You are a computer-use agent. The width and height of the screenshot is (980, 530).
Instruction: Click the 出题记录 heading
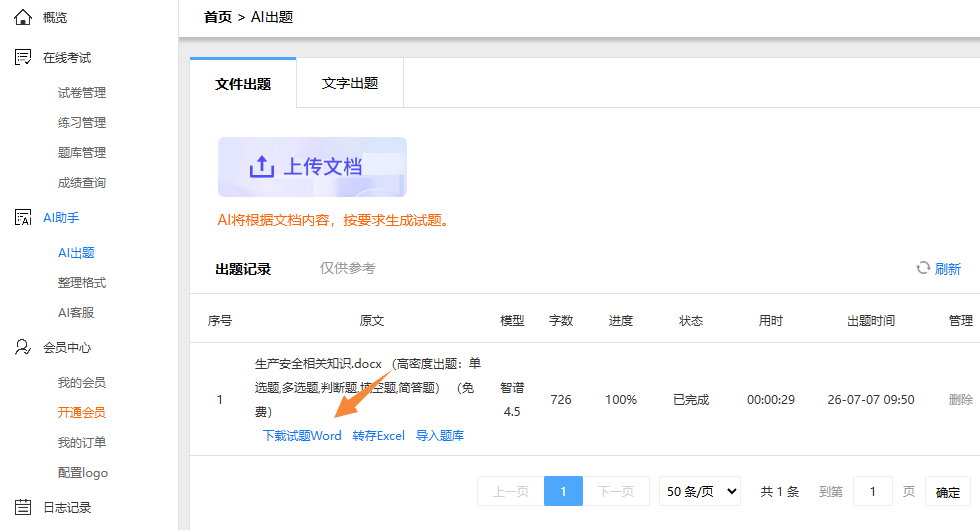[243, 269]
